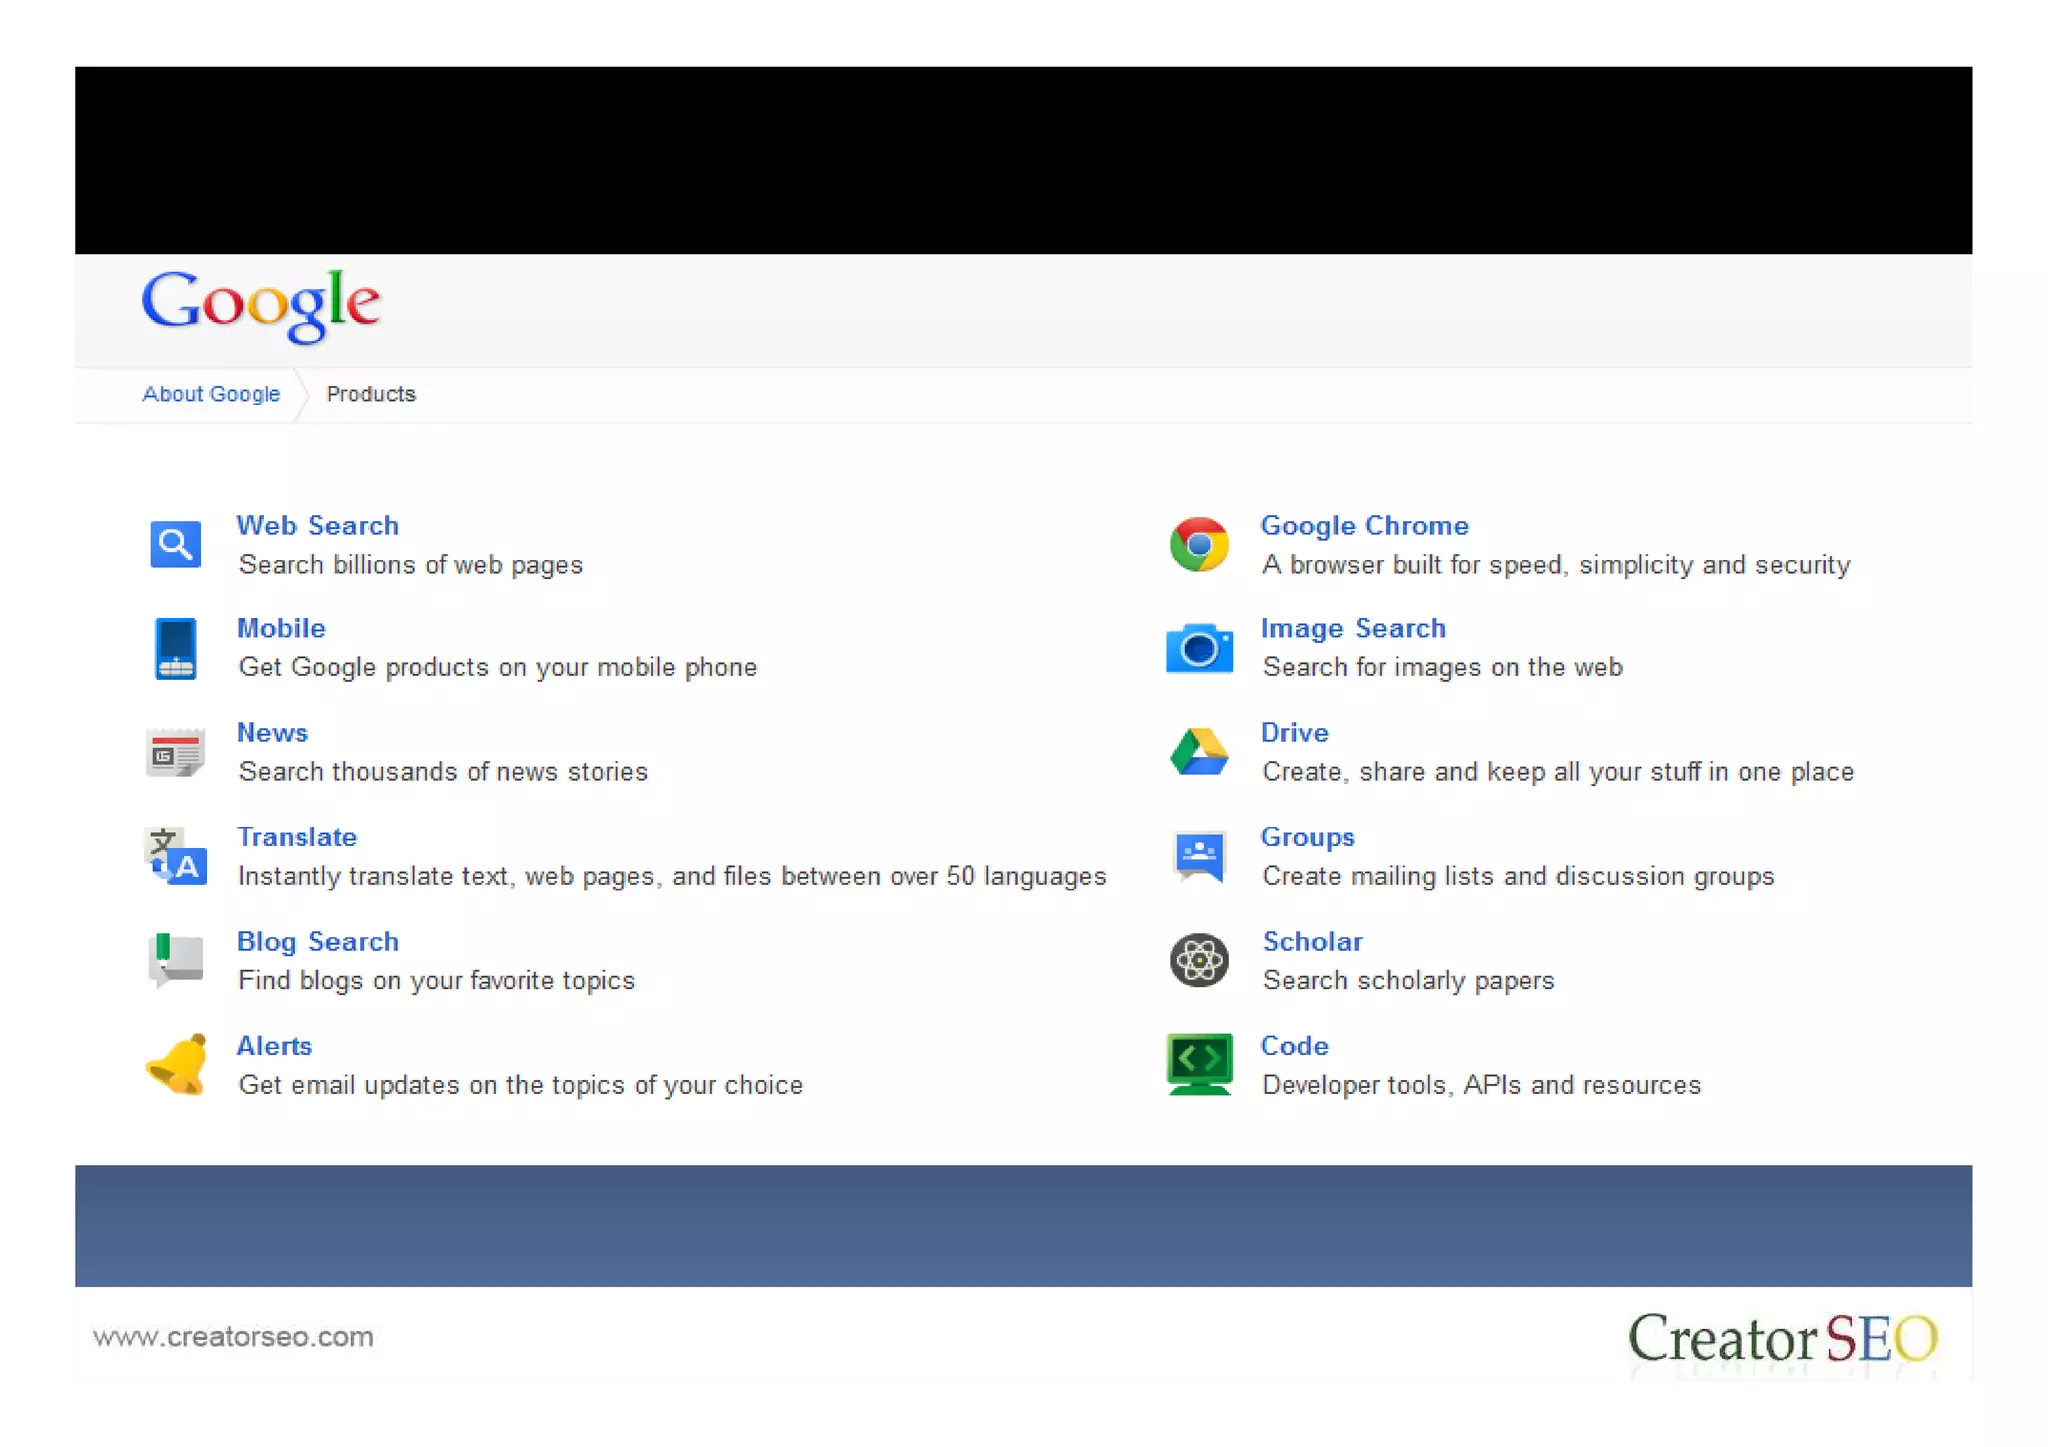Image resolution: width=2048 pixels, height=1447 pixels.
Task: Click the Translate language icon
Action: point(176,857)
